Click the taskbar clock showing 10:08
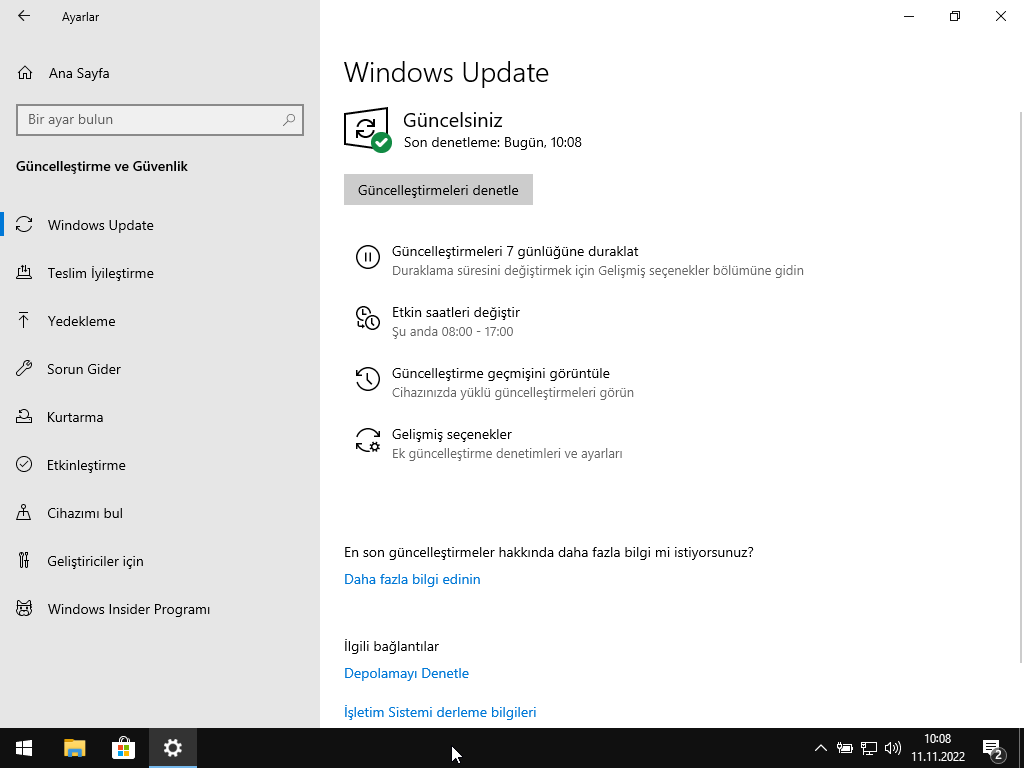1024x768 pixels. (938, 748)
